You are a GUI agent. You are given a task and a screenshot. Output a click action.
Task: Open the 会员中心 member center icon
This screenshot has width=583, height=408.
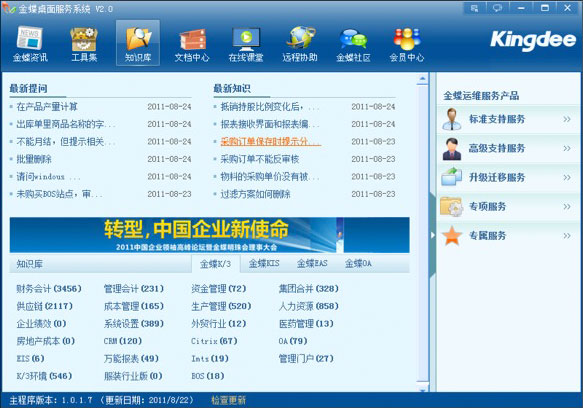tap(407, 44)
